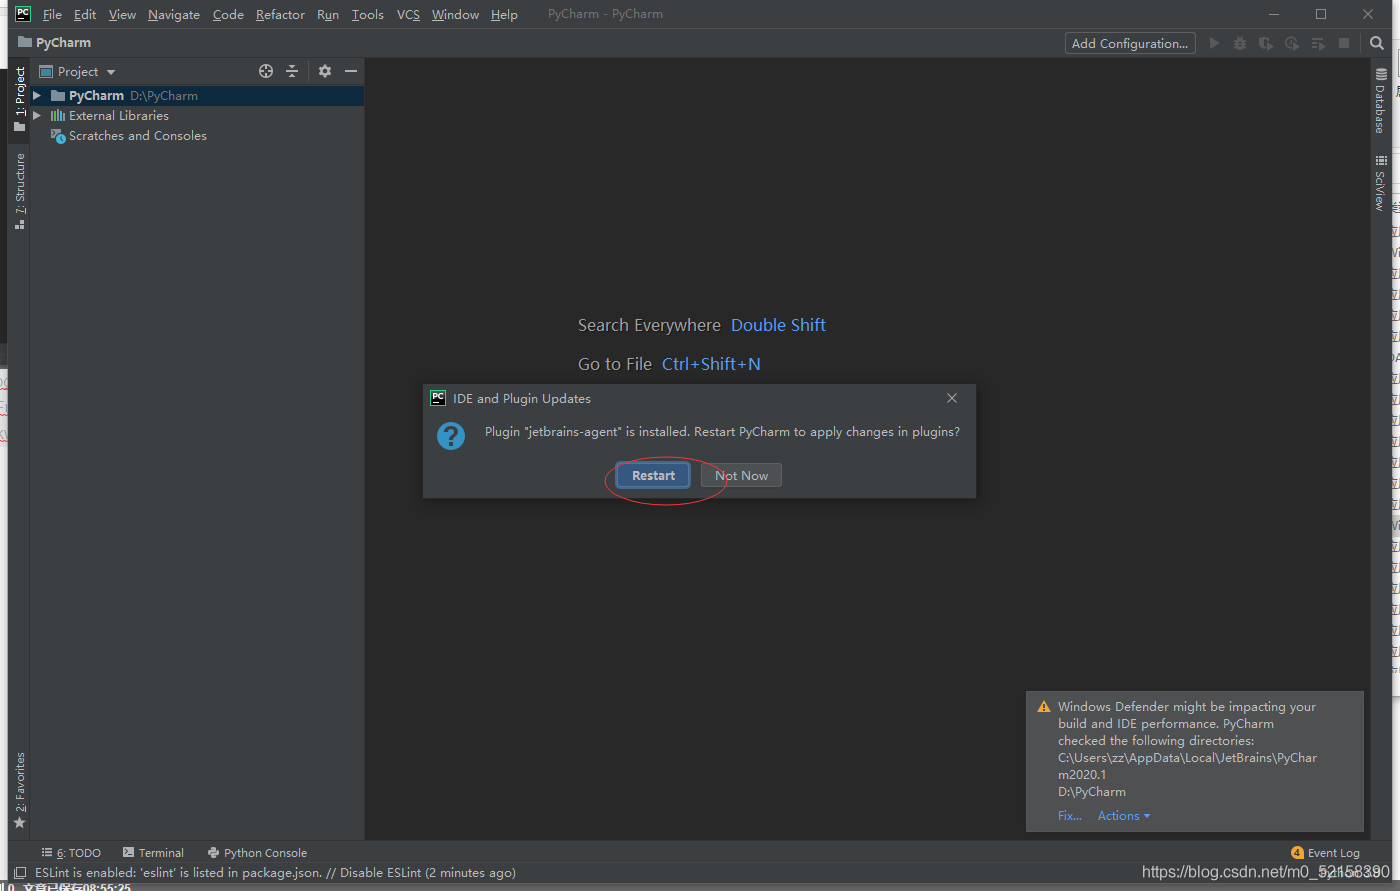Click the Locate/Select Opened File target icon

click(266, 71)
